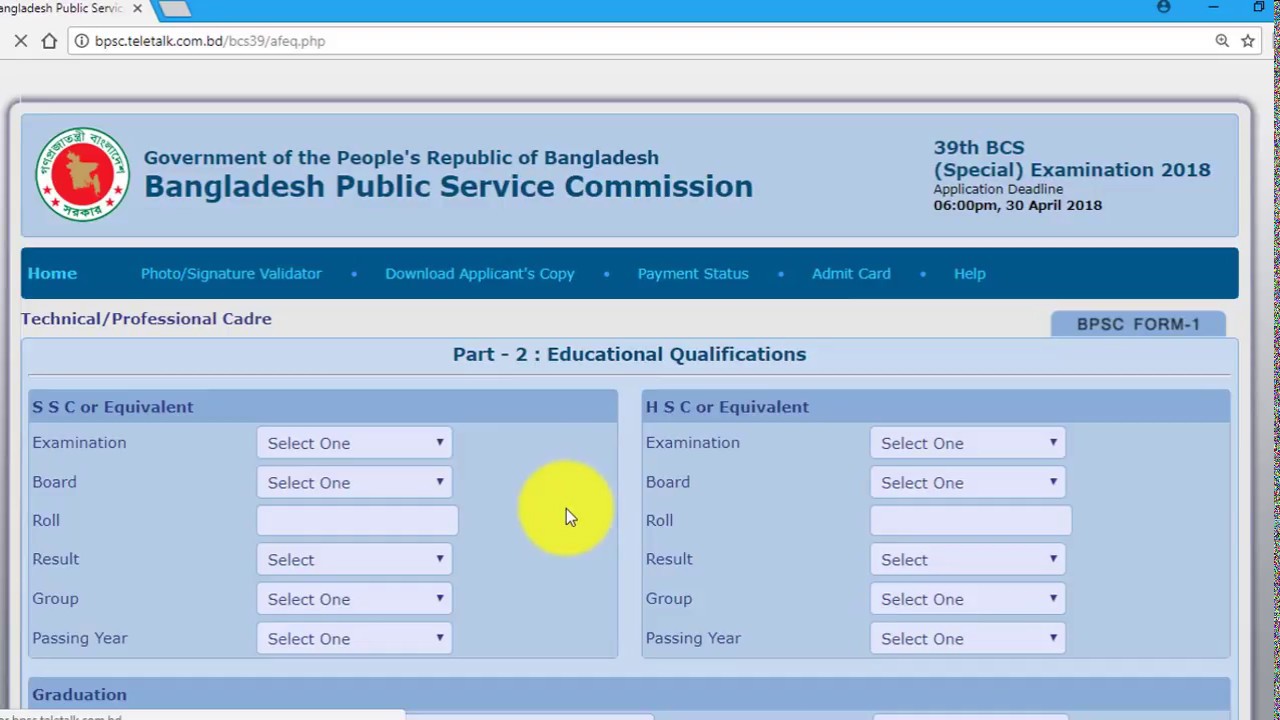Open HSC Passing Year dropdown
The image size is (1280, 720).
(x=967, y=638)
